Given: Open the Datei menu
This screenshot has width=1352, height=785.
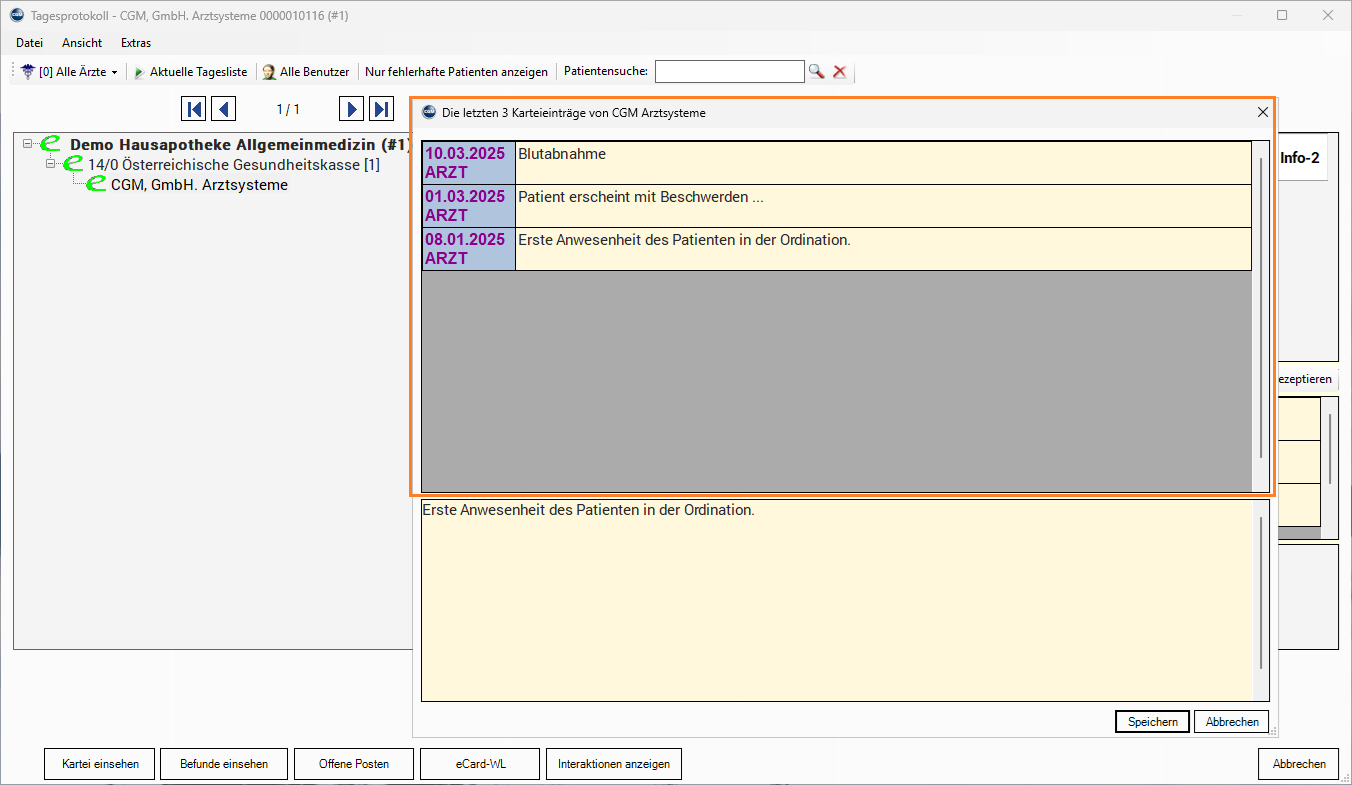Looking at the screenshot, I should click(30, 43).
